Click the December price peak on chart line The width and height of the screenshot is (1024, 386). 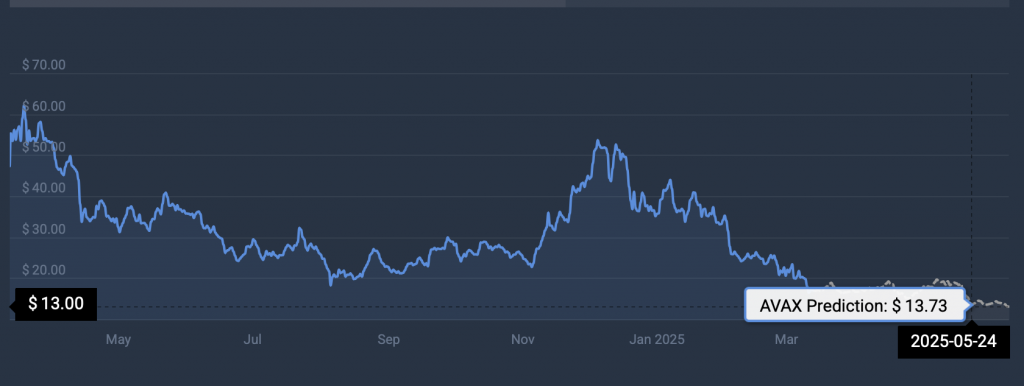pos(598,141)
